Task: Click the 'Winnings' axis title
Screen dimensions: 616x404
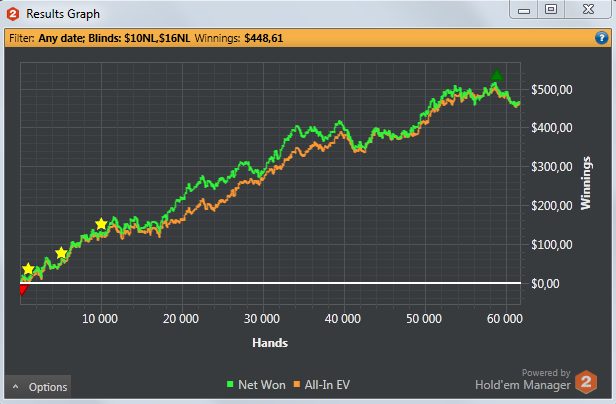Action: tap(586, 183)
